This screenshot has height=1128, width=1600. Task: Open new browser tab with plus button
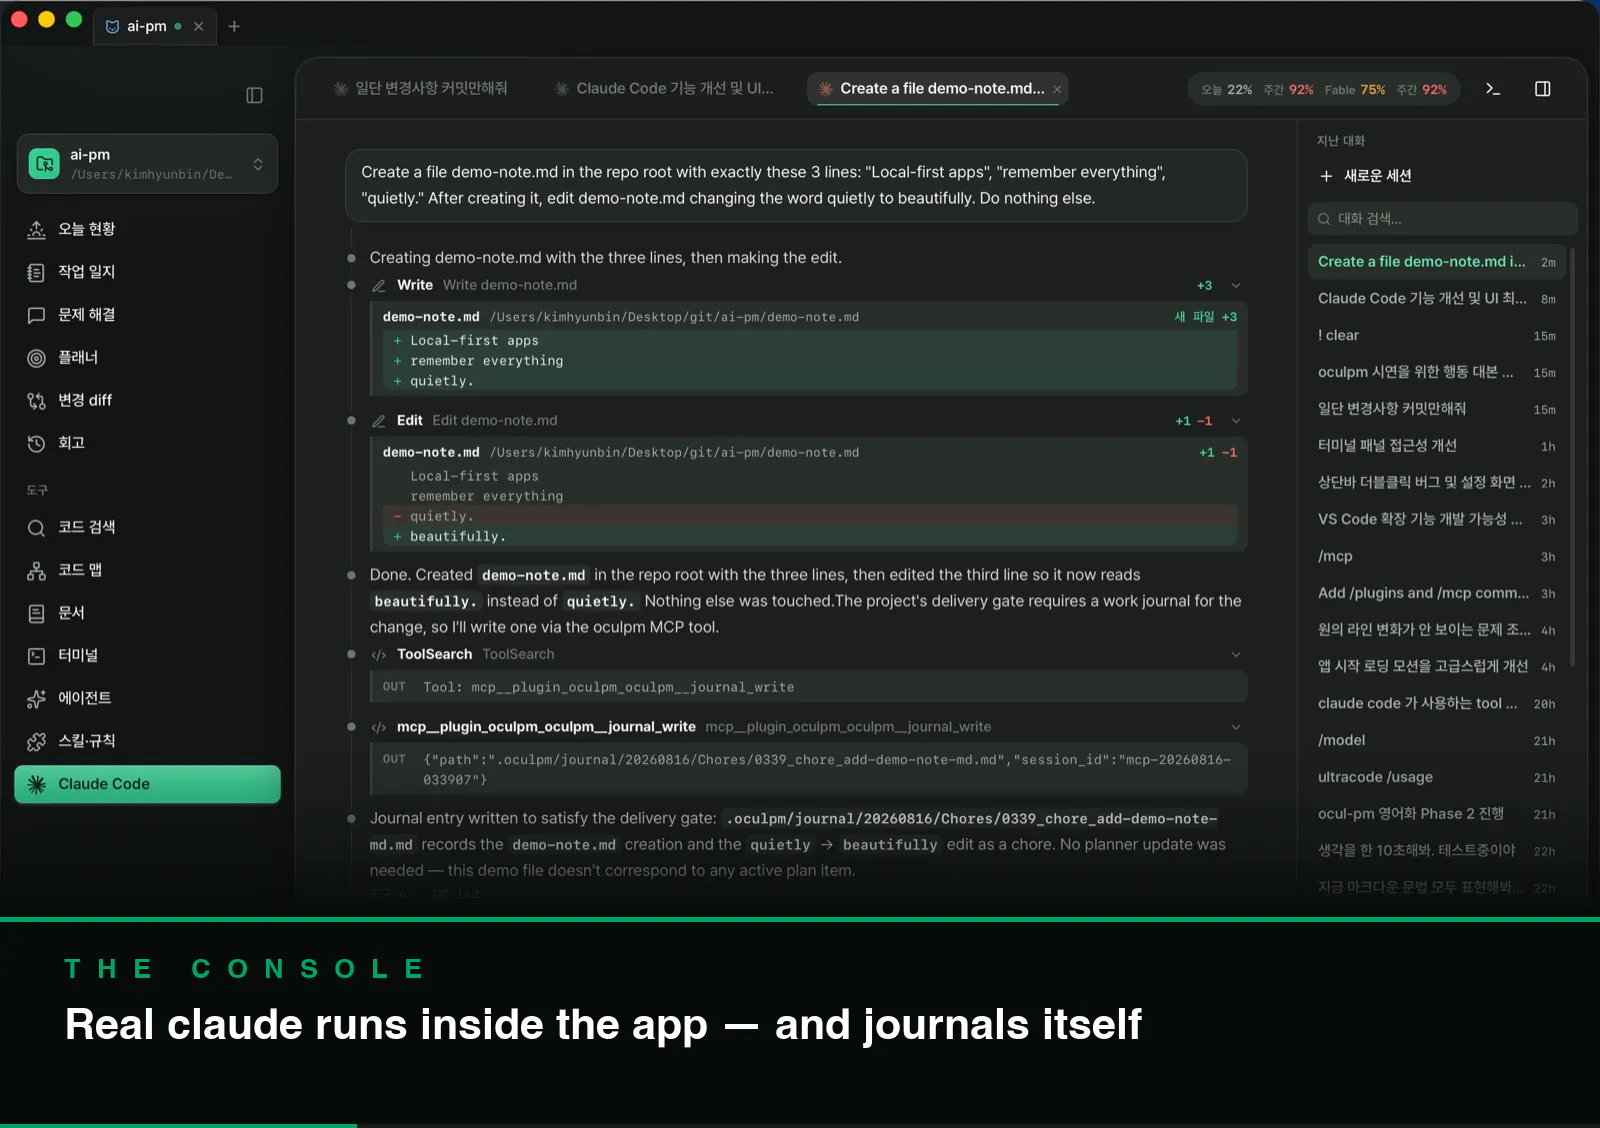click(234, 26)
